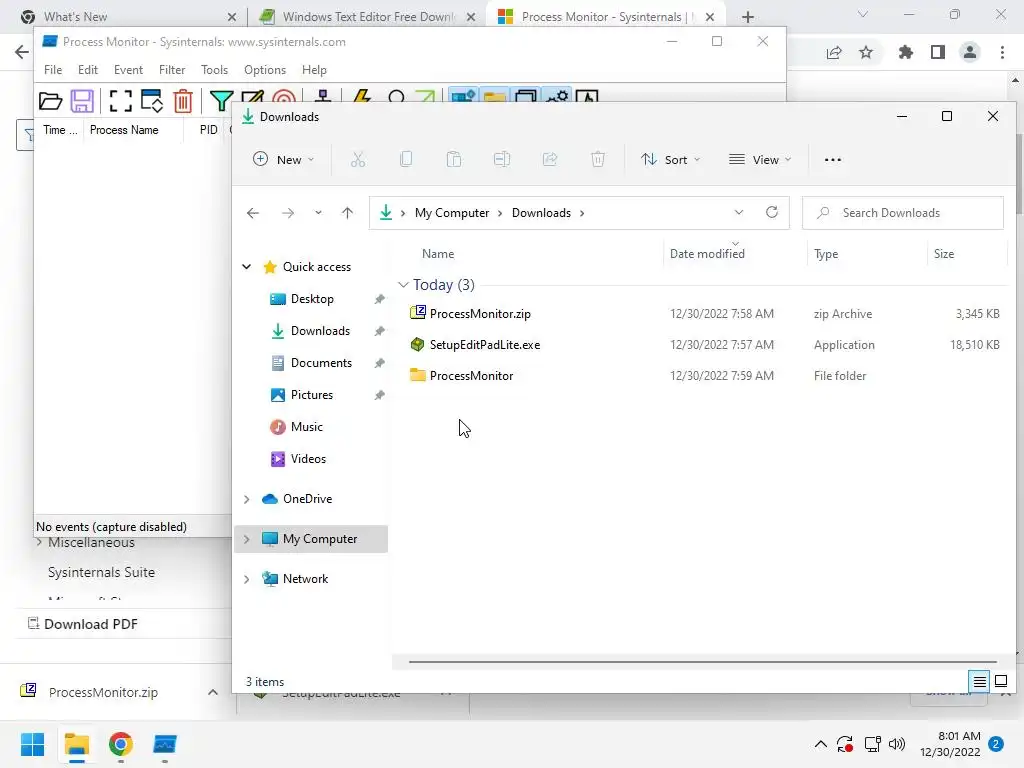Go back in File Explorer navigation

point(253,213)
